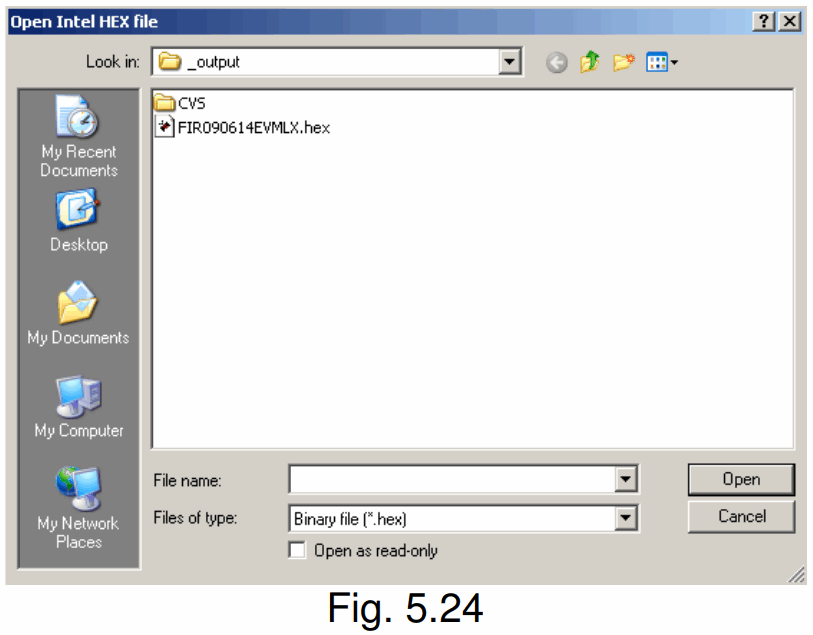Click the CVS folder icon
The image size is (813, 635).
(164, 102)
